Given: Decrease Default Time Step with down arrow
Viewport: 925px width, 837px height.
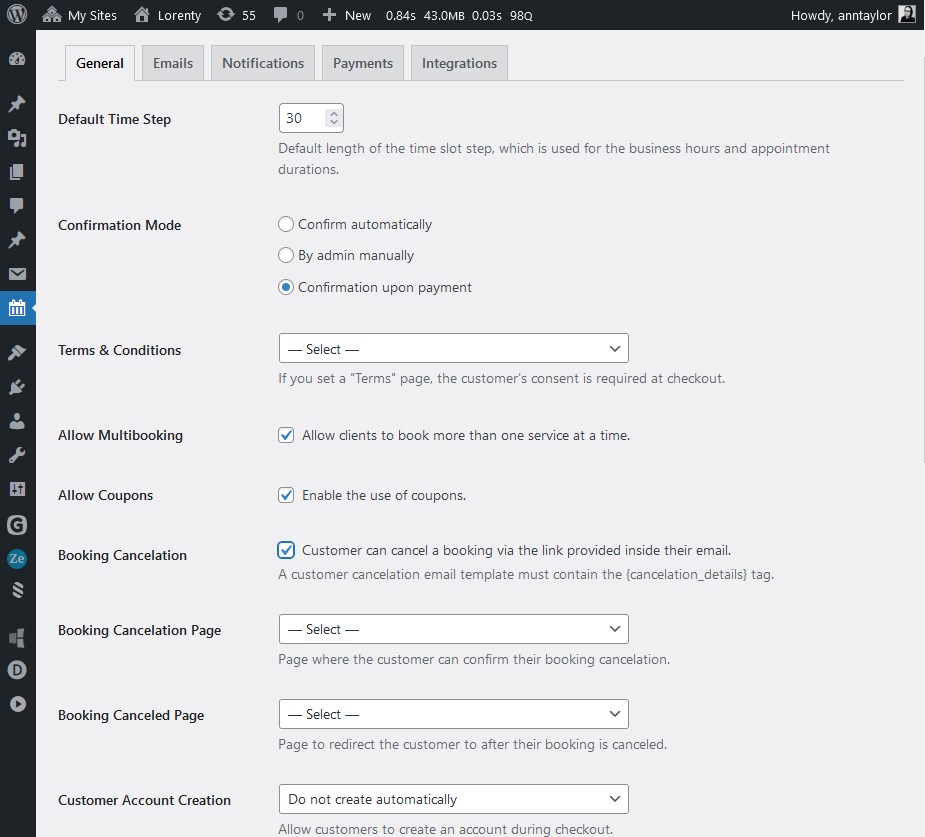Looking at the screenshot, I should pyautogui.click(x=334, y=123).
